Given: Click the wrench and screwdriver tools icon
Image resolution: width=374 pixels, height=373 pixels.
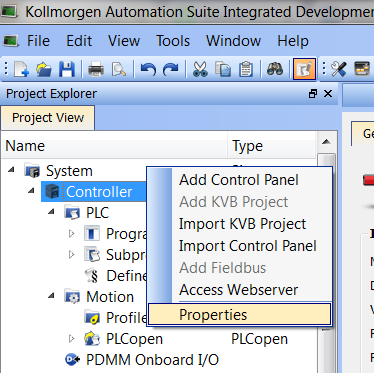Looking at the screenshot, I should (339, 69).
